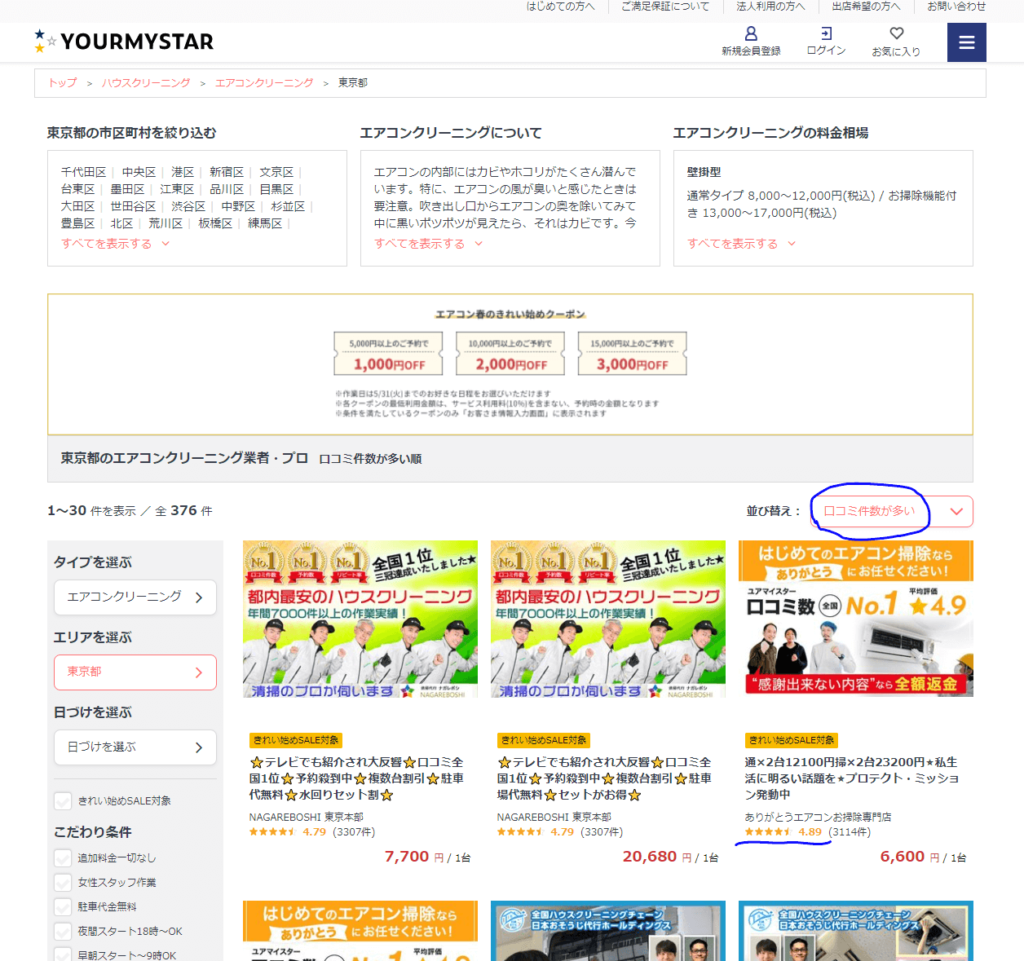Select 世田谷区 ward link
The width and height of the screenshot is (1024, 961).
click(133, 206)
